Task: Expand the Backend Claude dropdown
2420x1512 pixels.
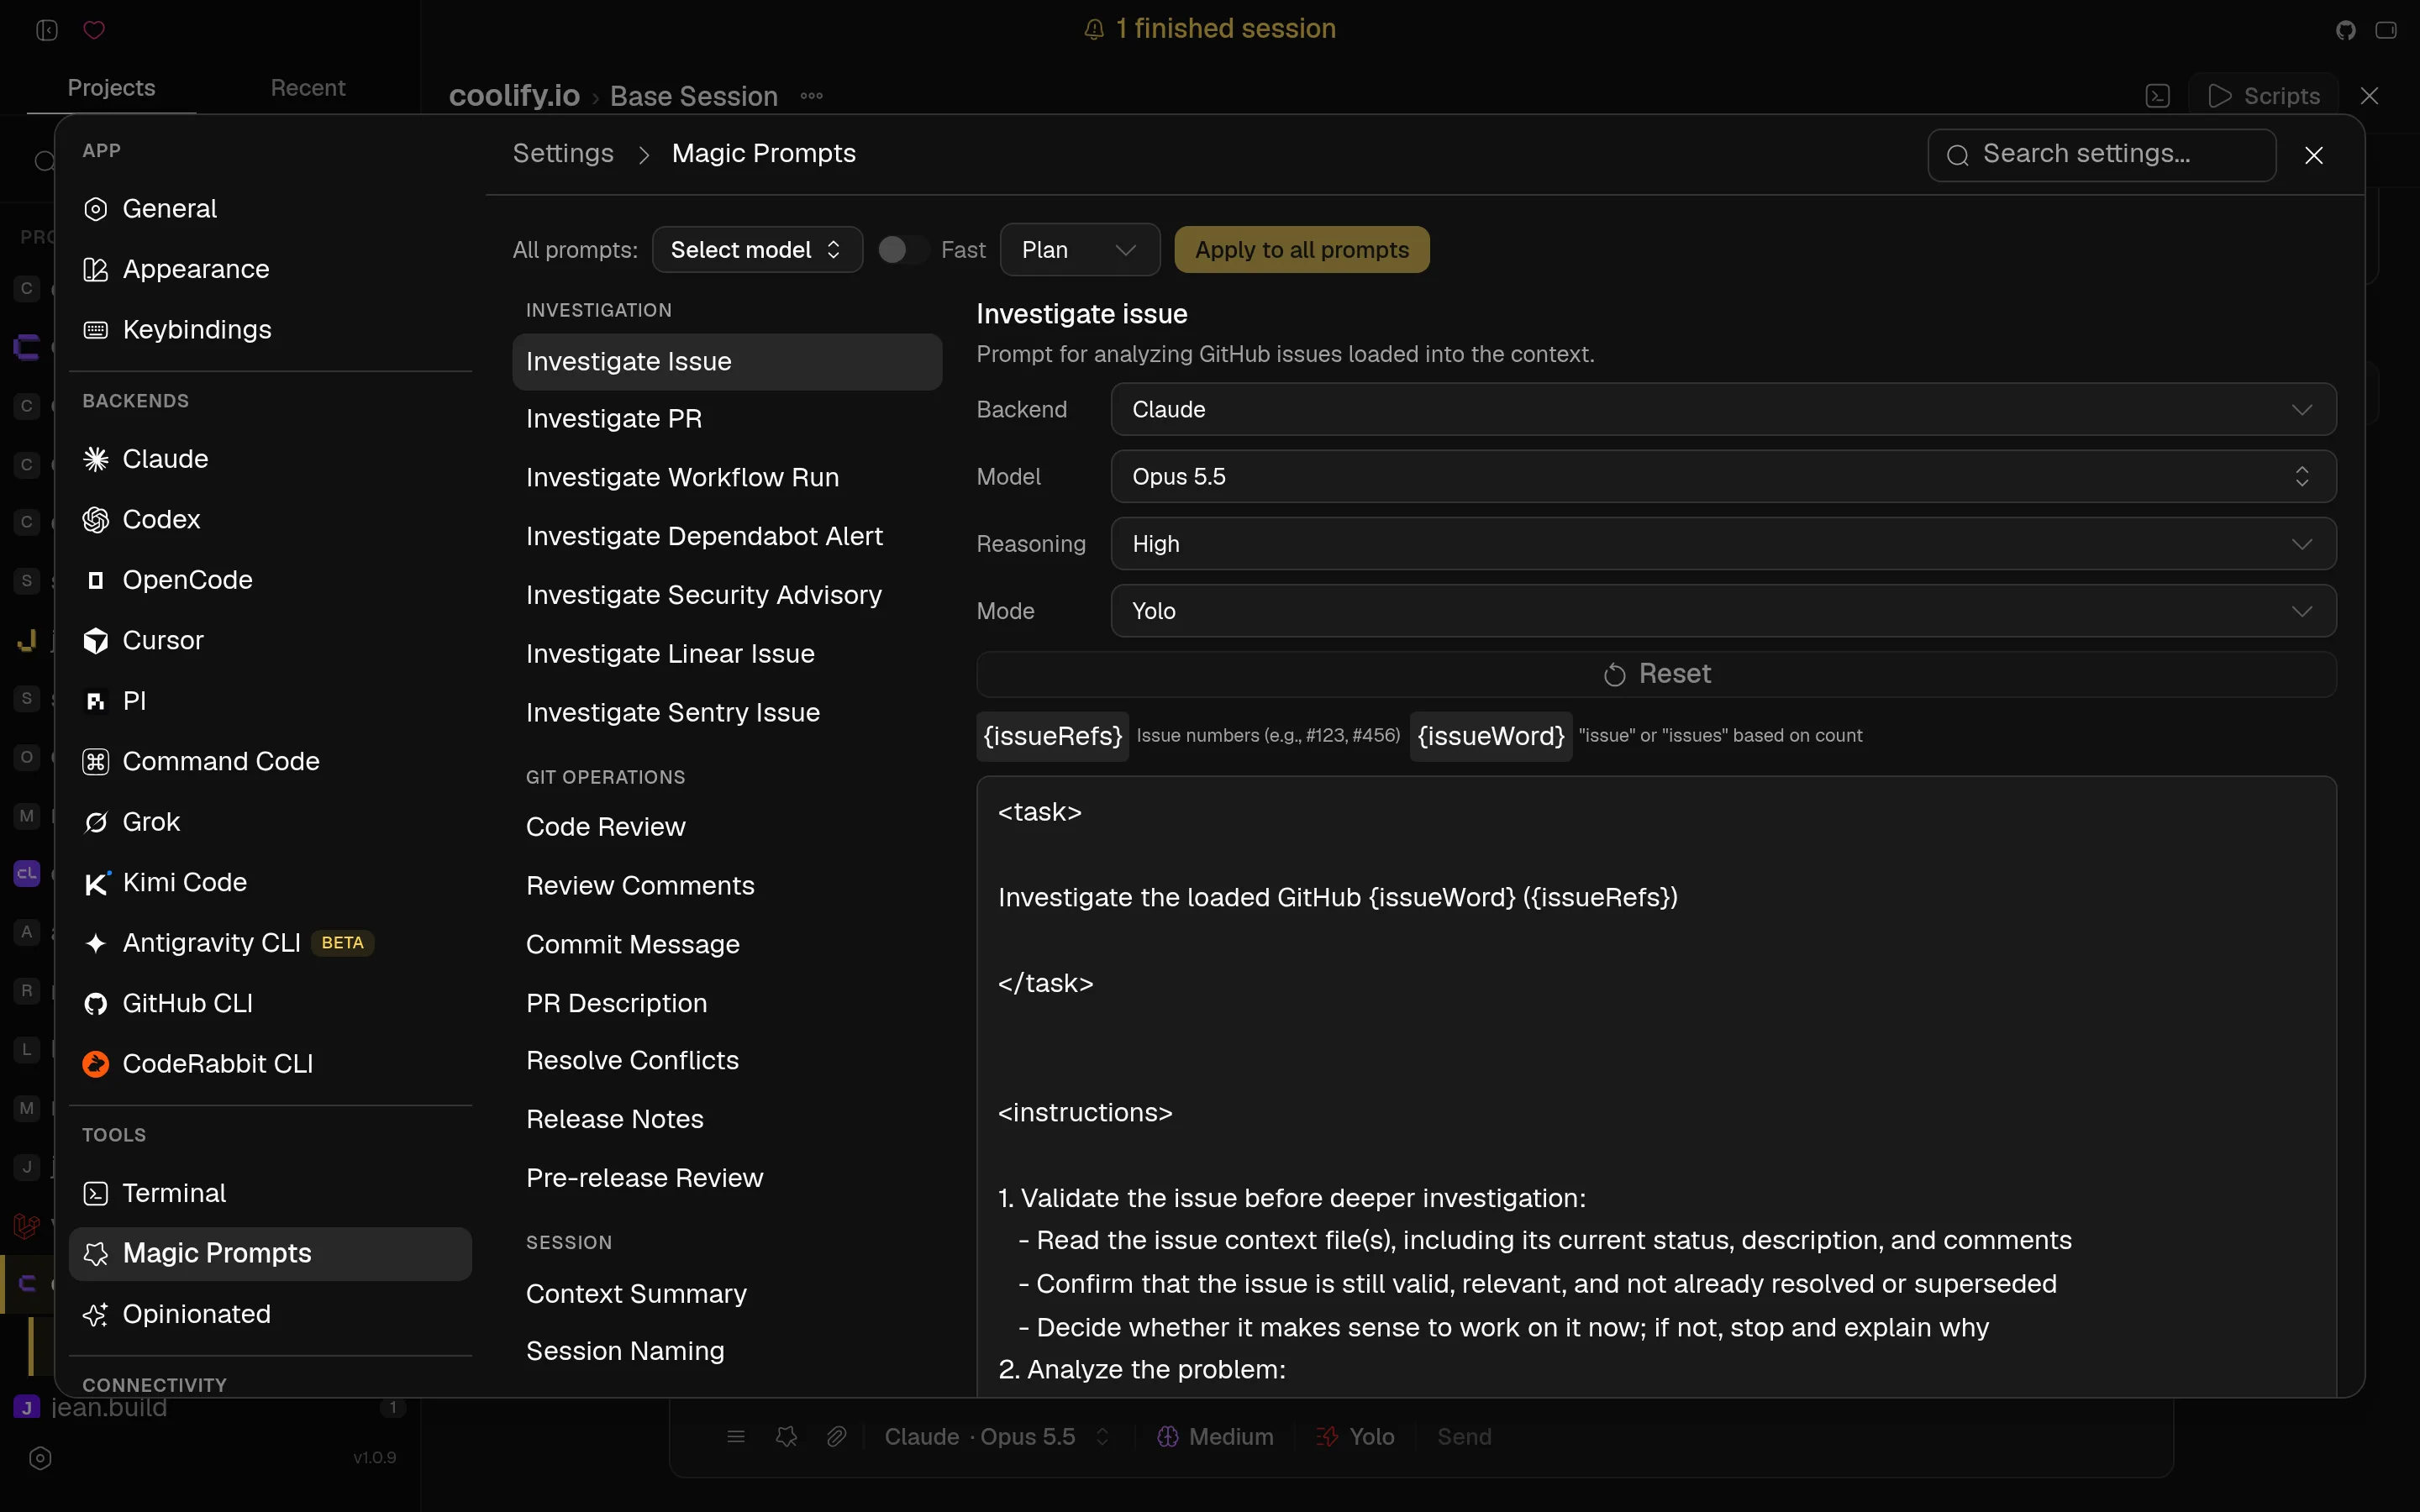Action: pyautogui.click(x=1723, y=409)
